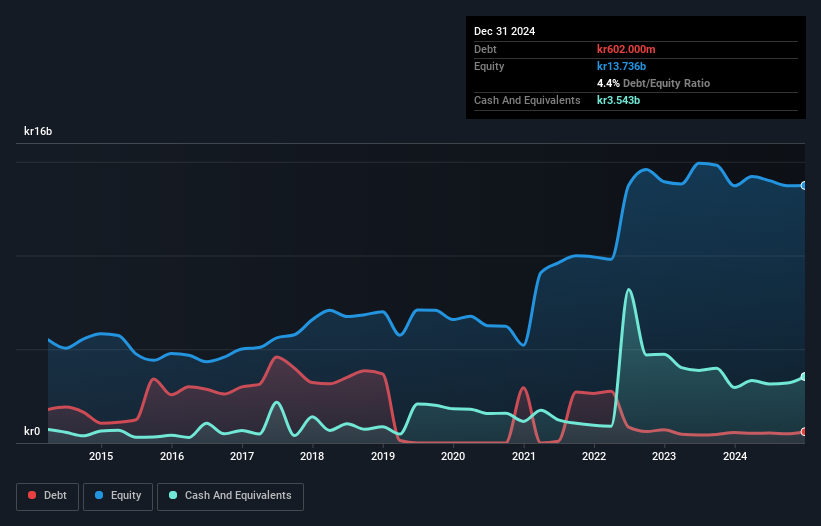Click the red Debt legend dot
Viewport: 821px width, 526px height.
click(x=32, y=495)
